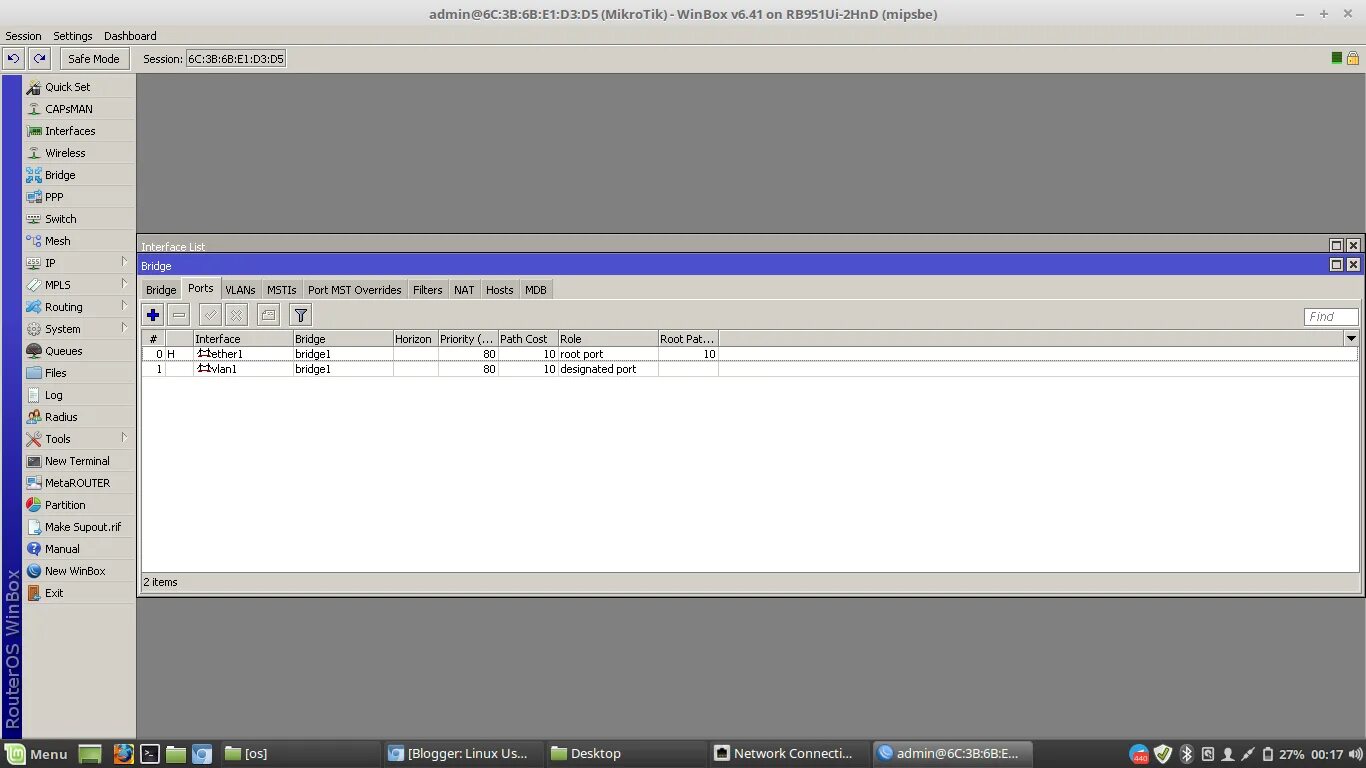Click Make Supout.rif
The image size is (1366, 768).
(79, 527)
